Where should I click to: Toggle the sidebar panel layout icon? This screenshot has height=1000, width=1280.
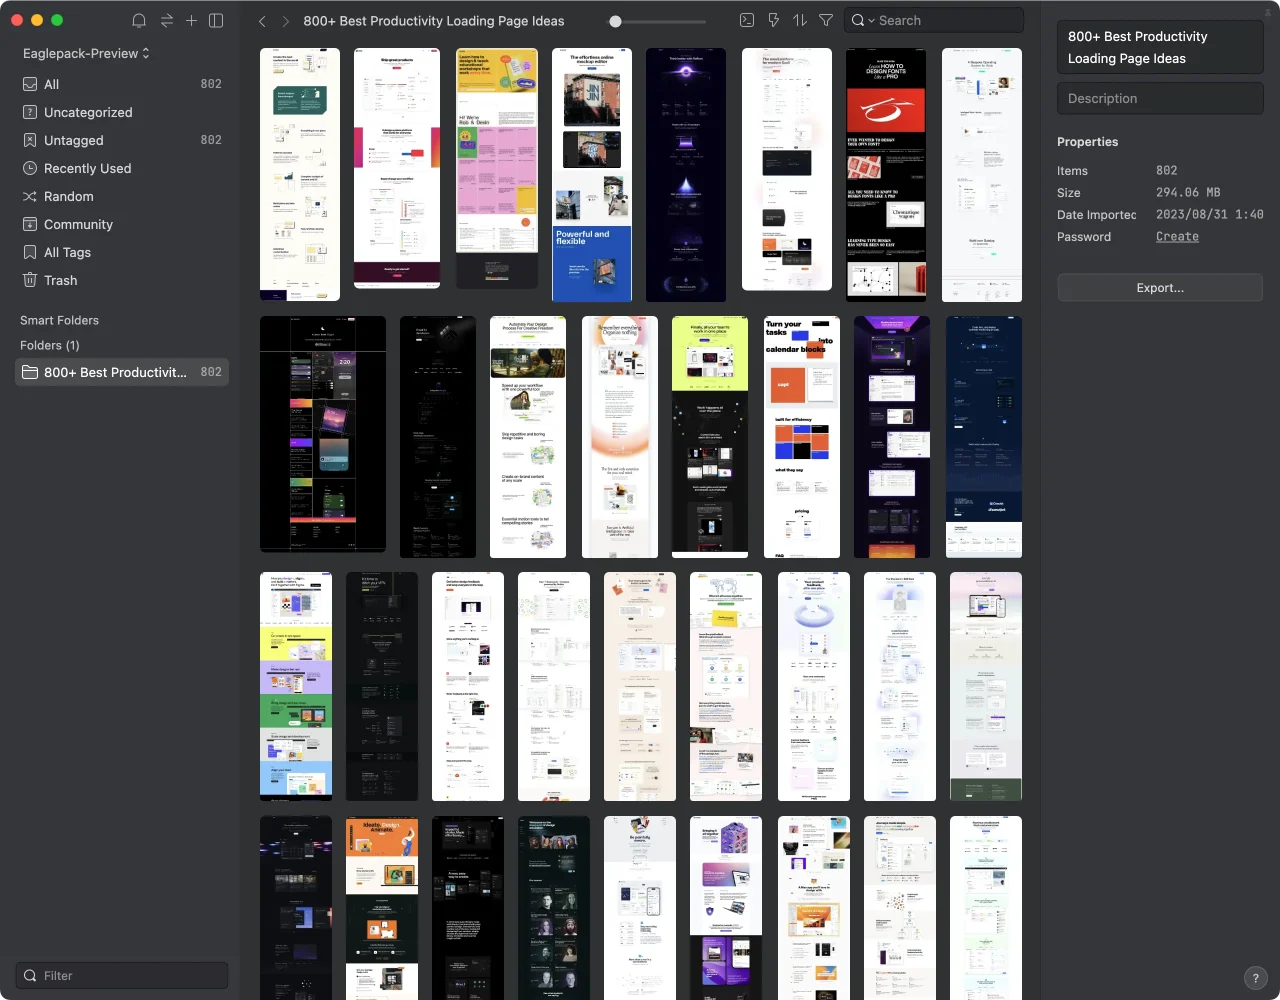[216, 21]
